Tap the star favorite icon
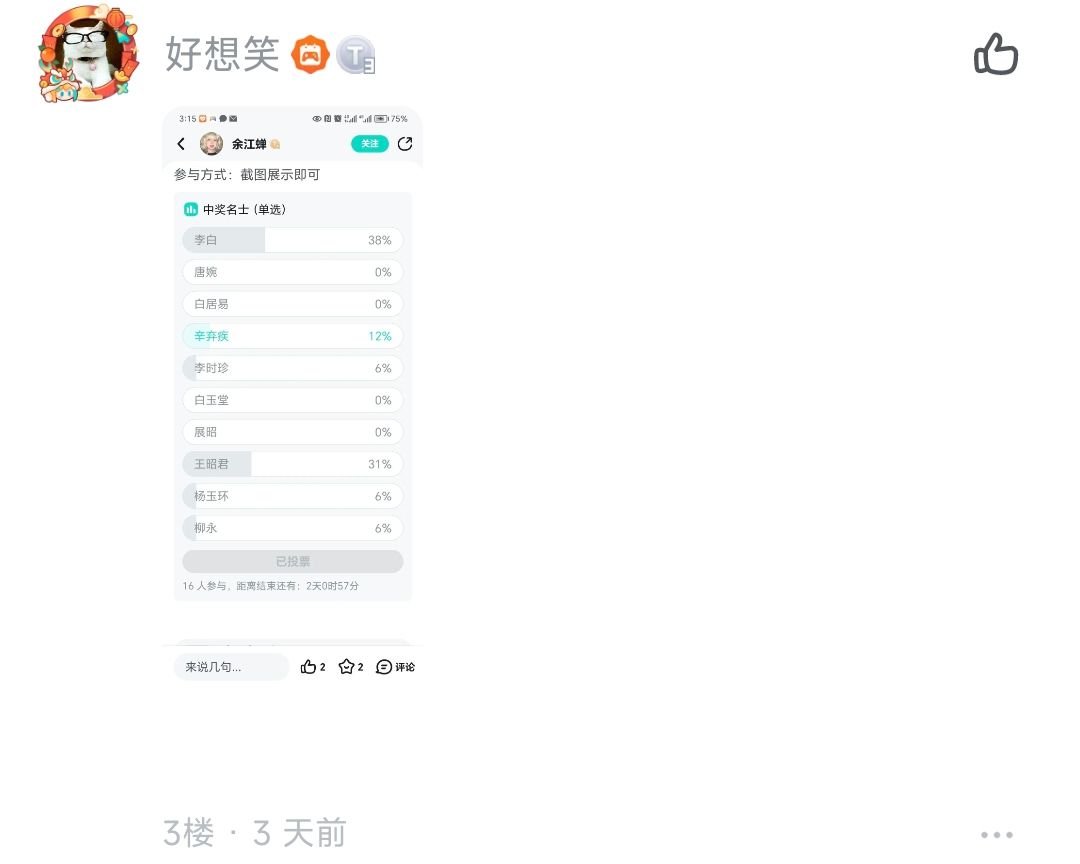 coord(346,666)
